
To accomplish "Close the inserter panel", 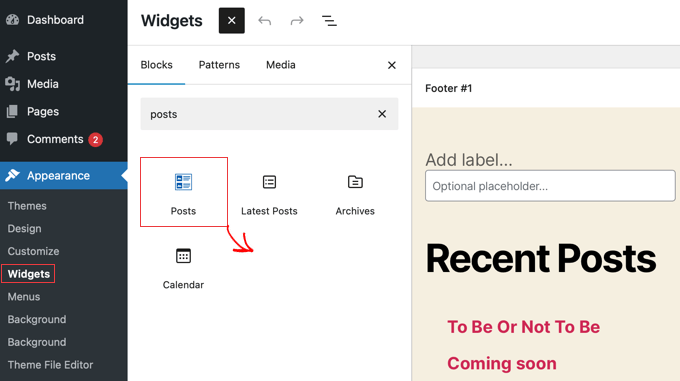I will click(x=392, y=65).
